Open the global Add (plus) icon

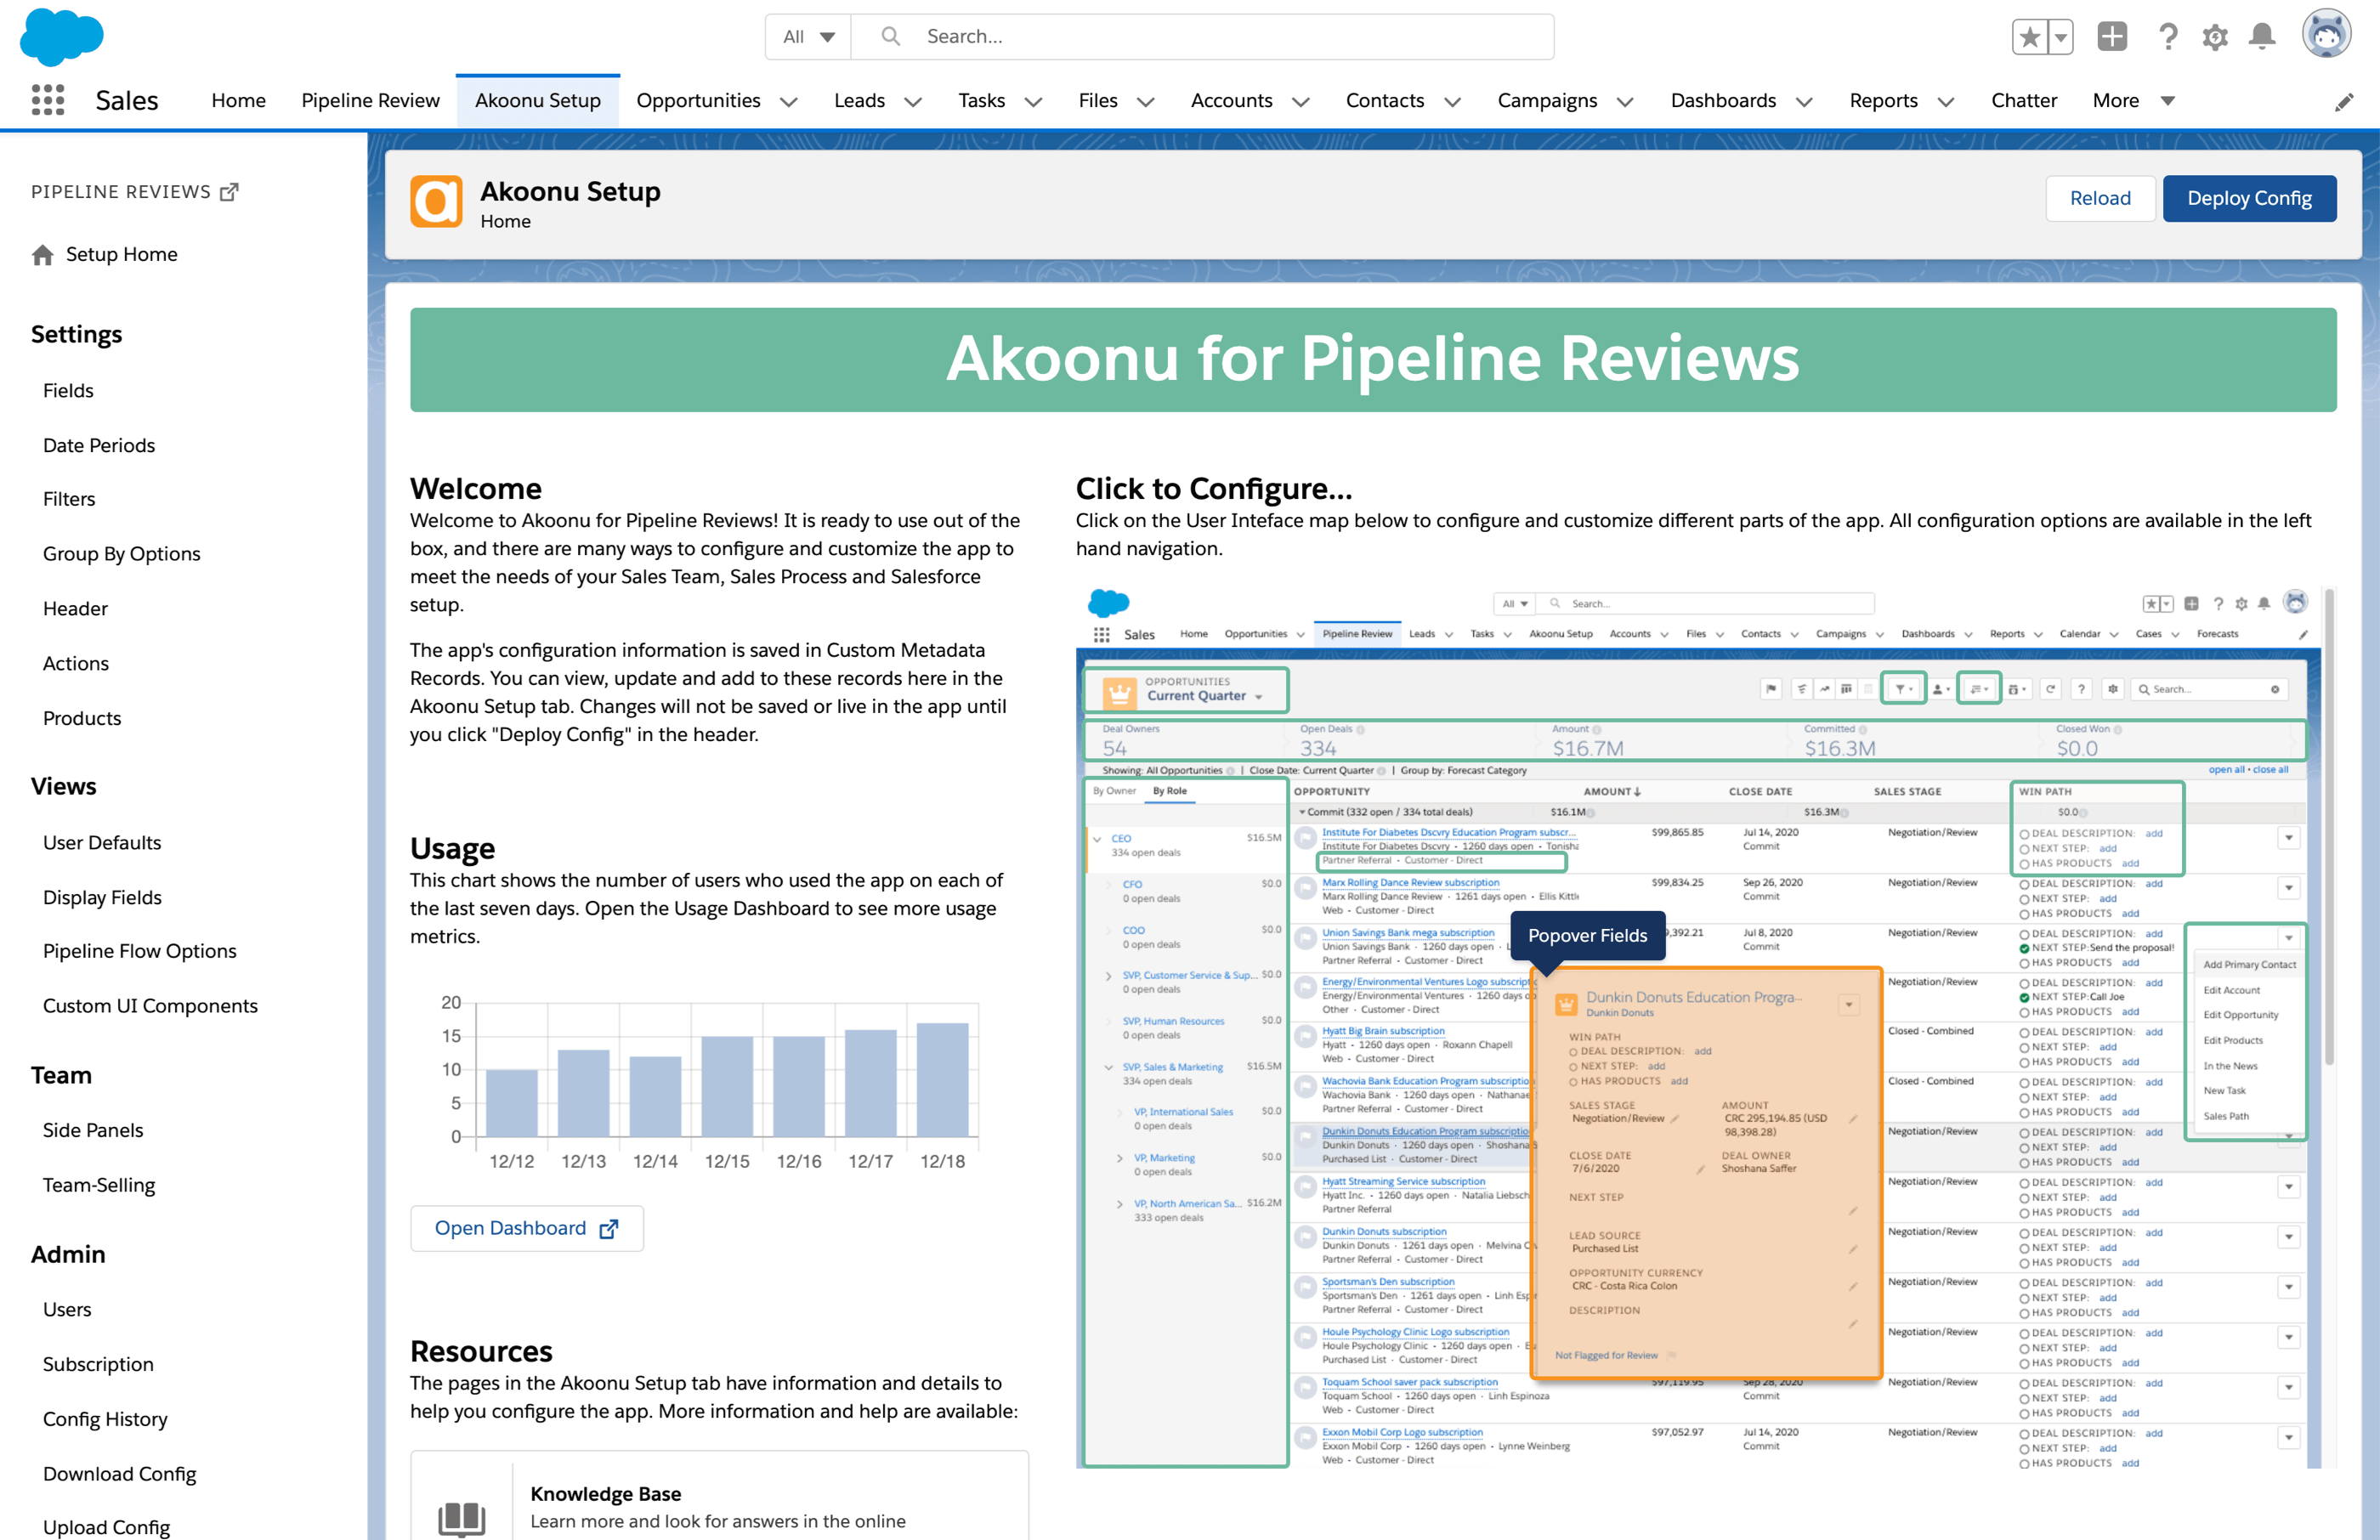2111,37
